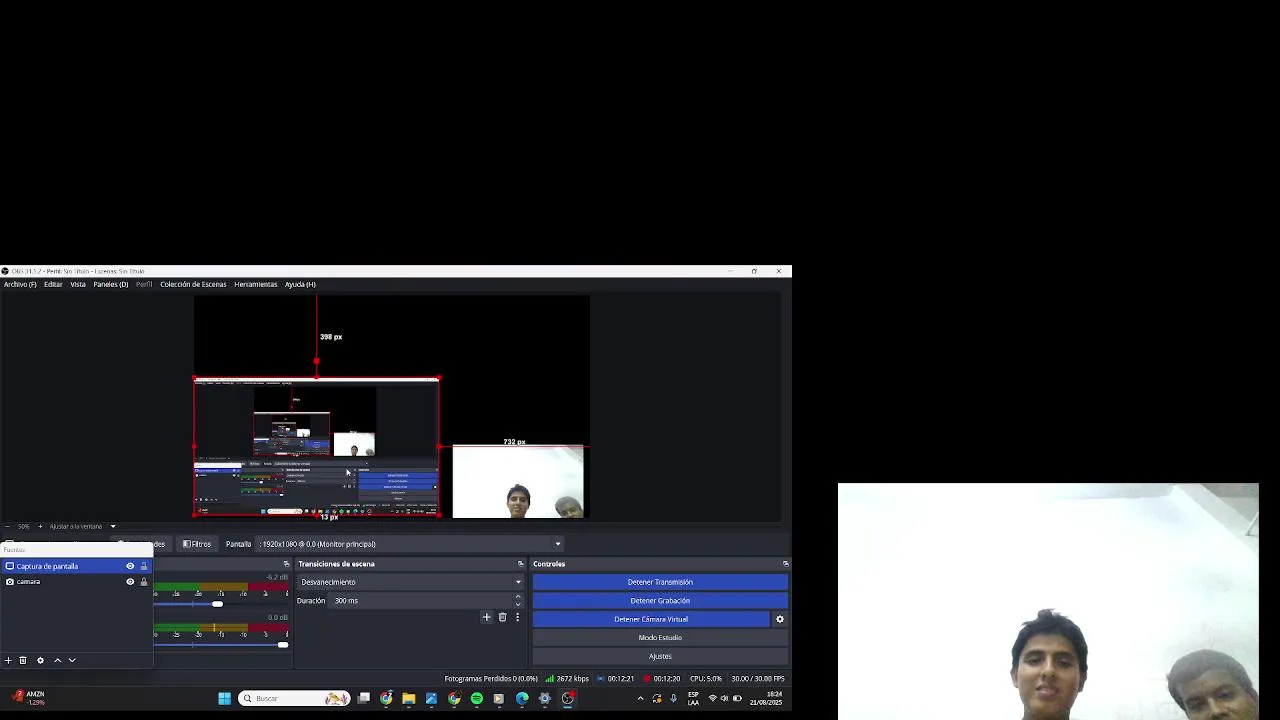Viewport: 1280px width, 720px height.
Task: Open File Explorer from taskbar
Action: [409, 698]
